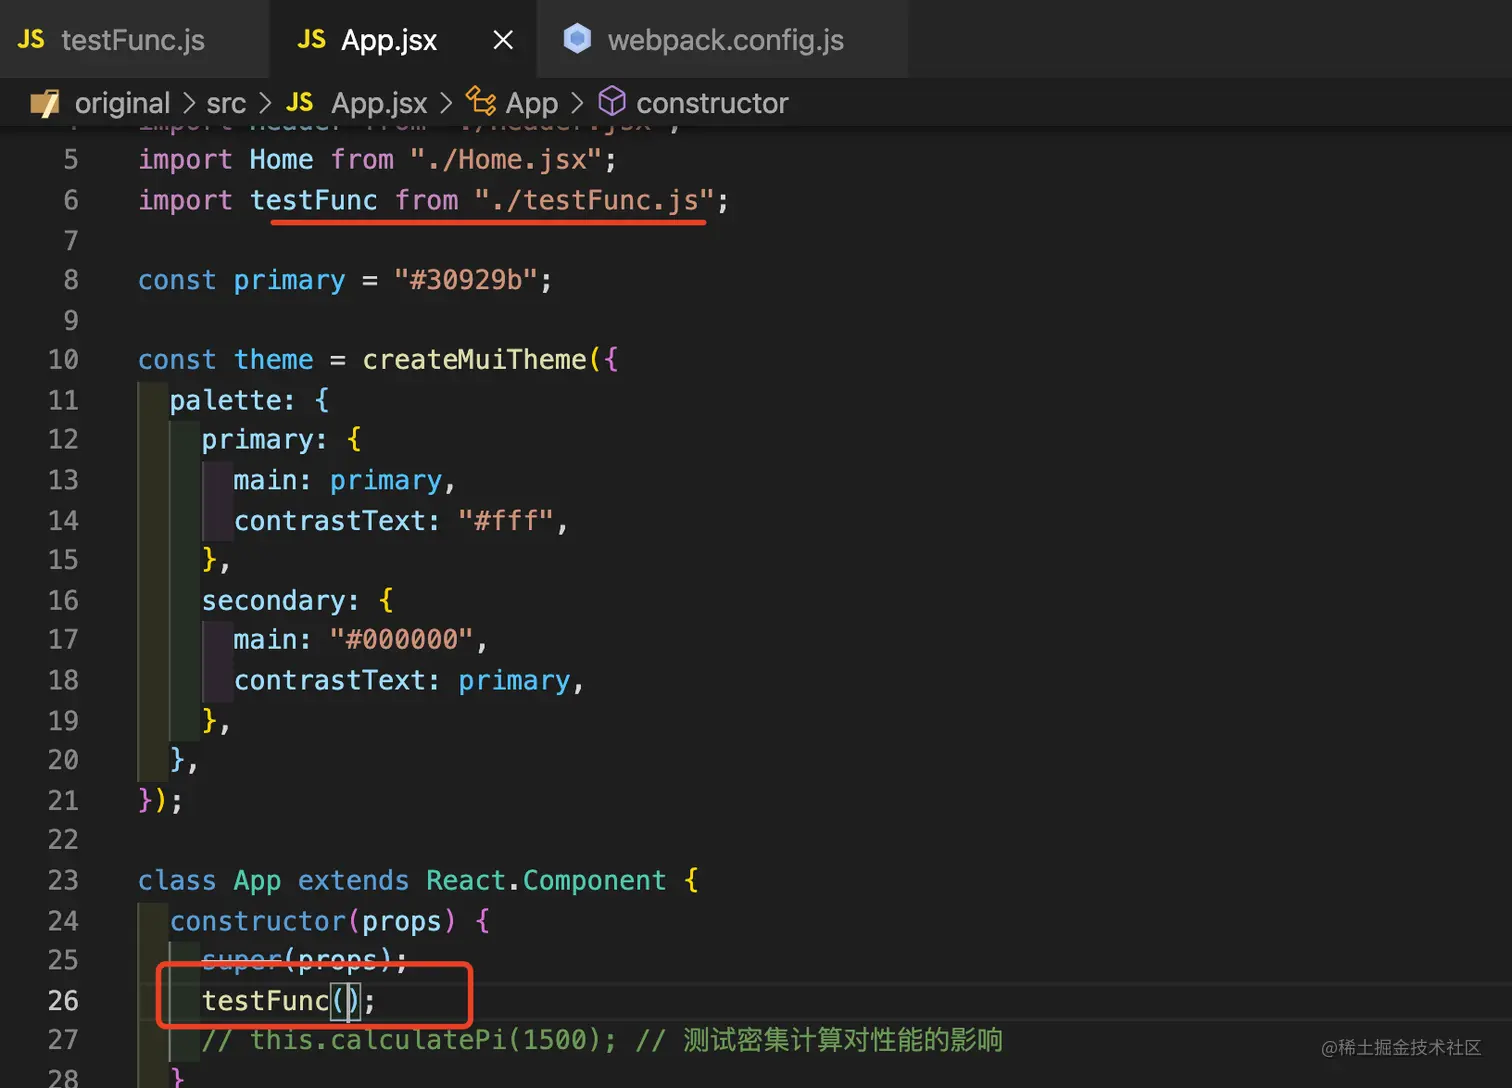This screenshot has height=1088, width=1512.
Task: Click 'const theme' variable on line 10
Action: coord(226,360)
